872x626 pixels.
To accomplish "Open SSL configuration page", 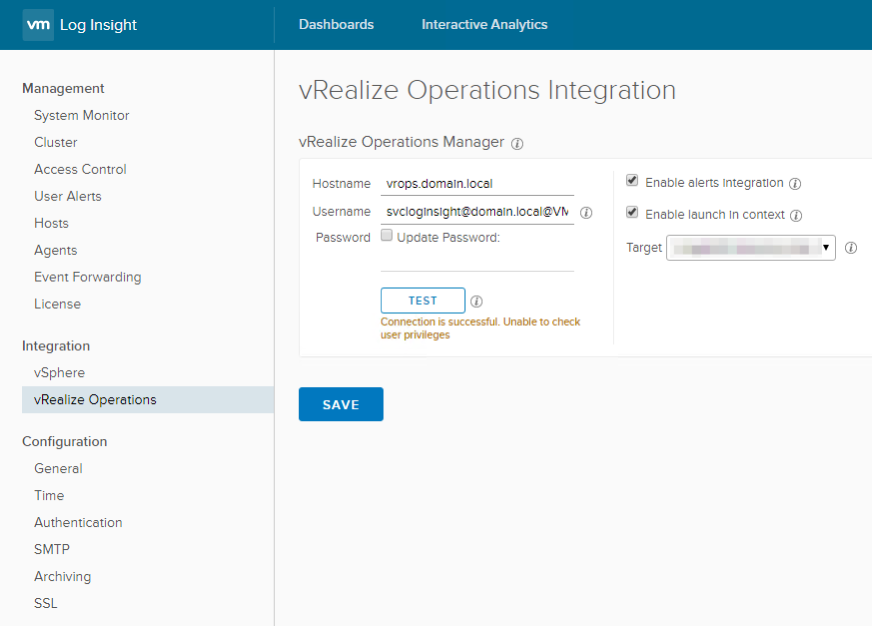I will pos(46,603).
